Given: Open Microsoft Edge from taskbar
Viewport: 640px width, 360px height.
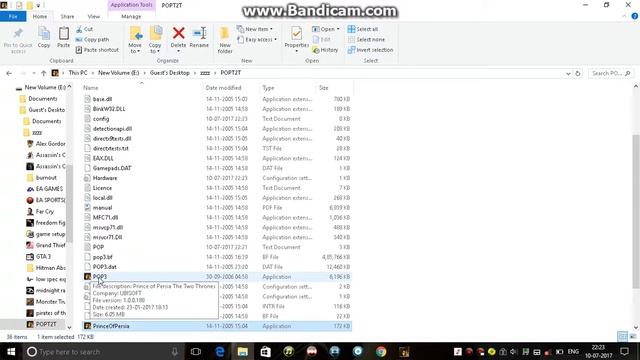Looking at the screenshot, I should (x=220, y=351).
